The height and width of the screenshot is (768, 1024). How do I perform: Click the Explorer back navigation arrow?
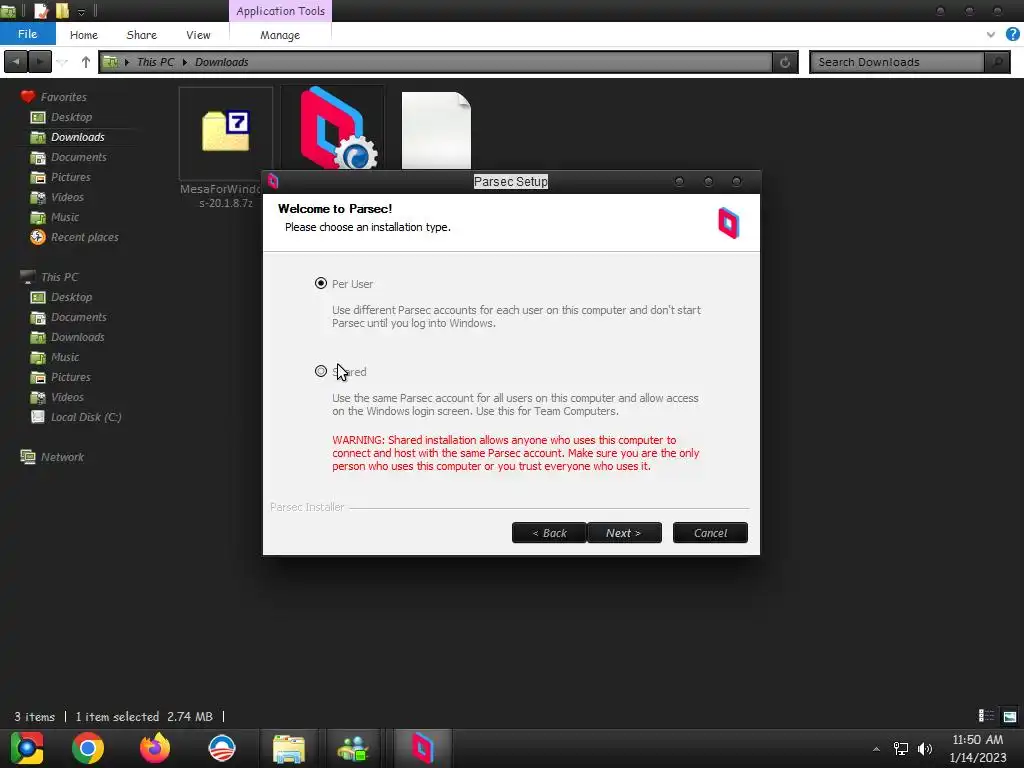click(16, 62)
